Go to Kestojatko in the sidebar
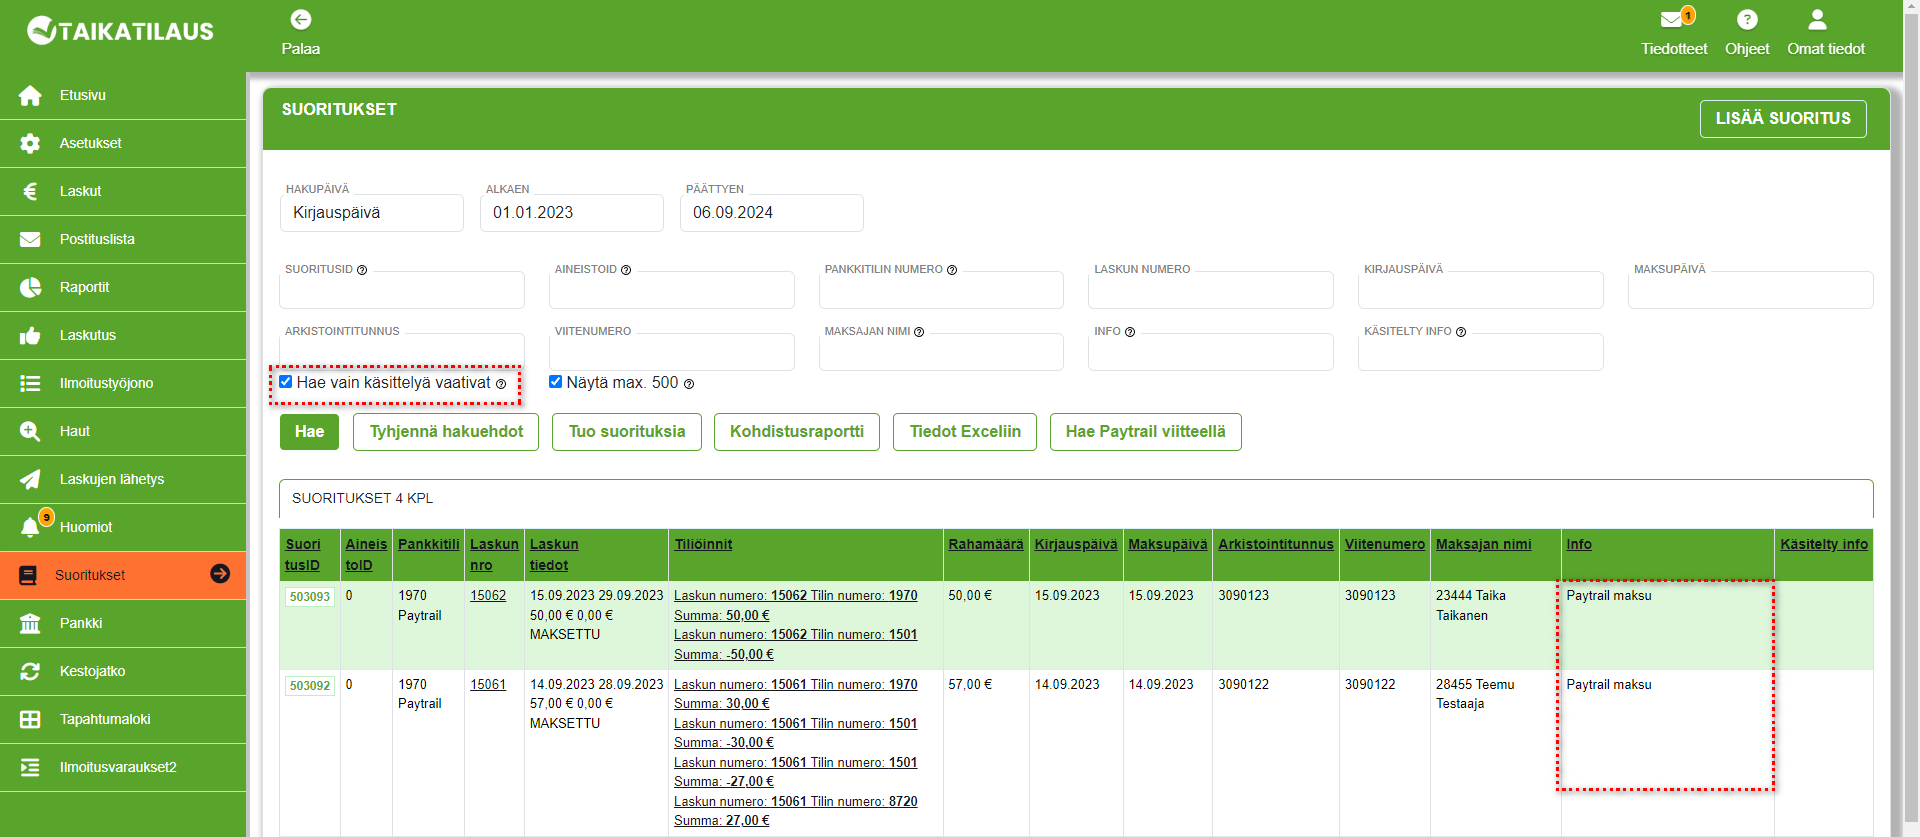 (x=92, y=671)
